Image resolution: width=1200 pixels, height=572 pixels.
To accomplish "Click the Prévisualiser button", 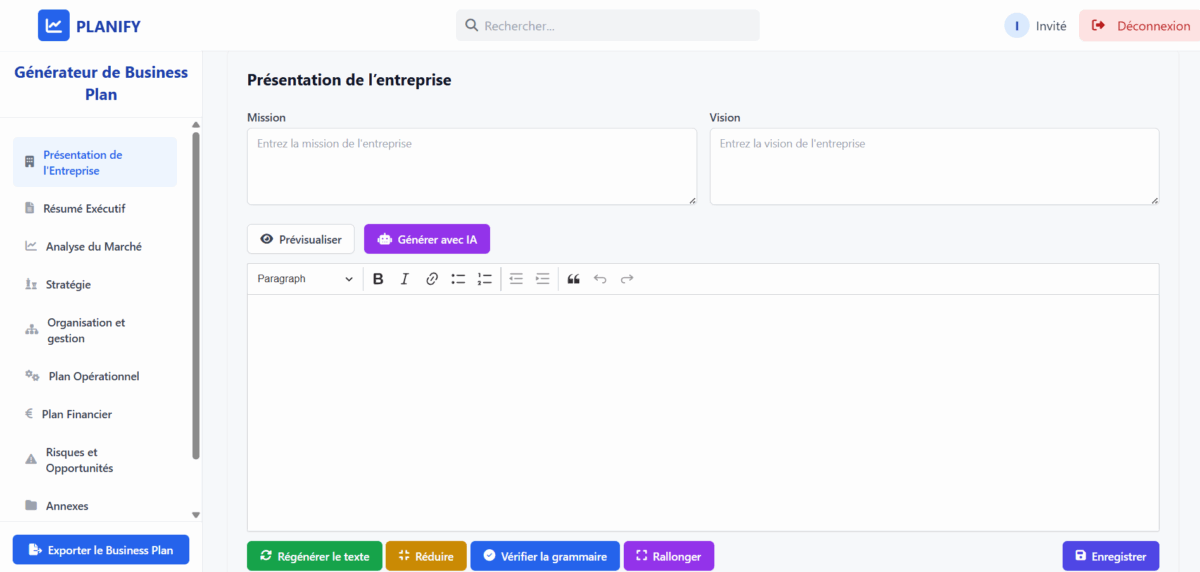I will [x=300, y=239].
